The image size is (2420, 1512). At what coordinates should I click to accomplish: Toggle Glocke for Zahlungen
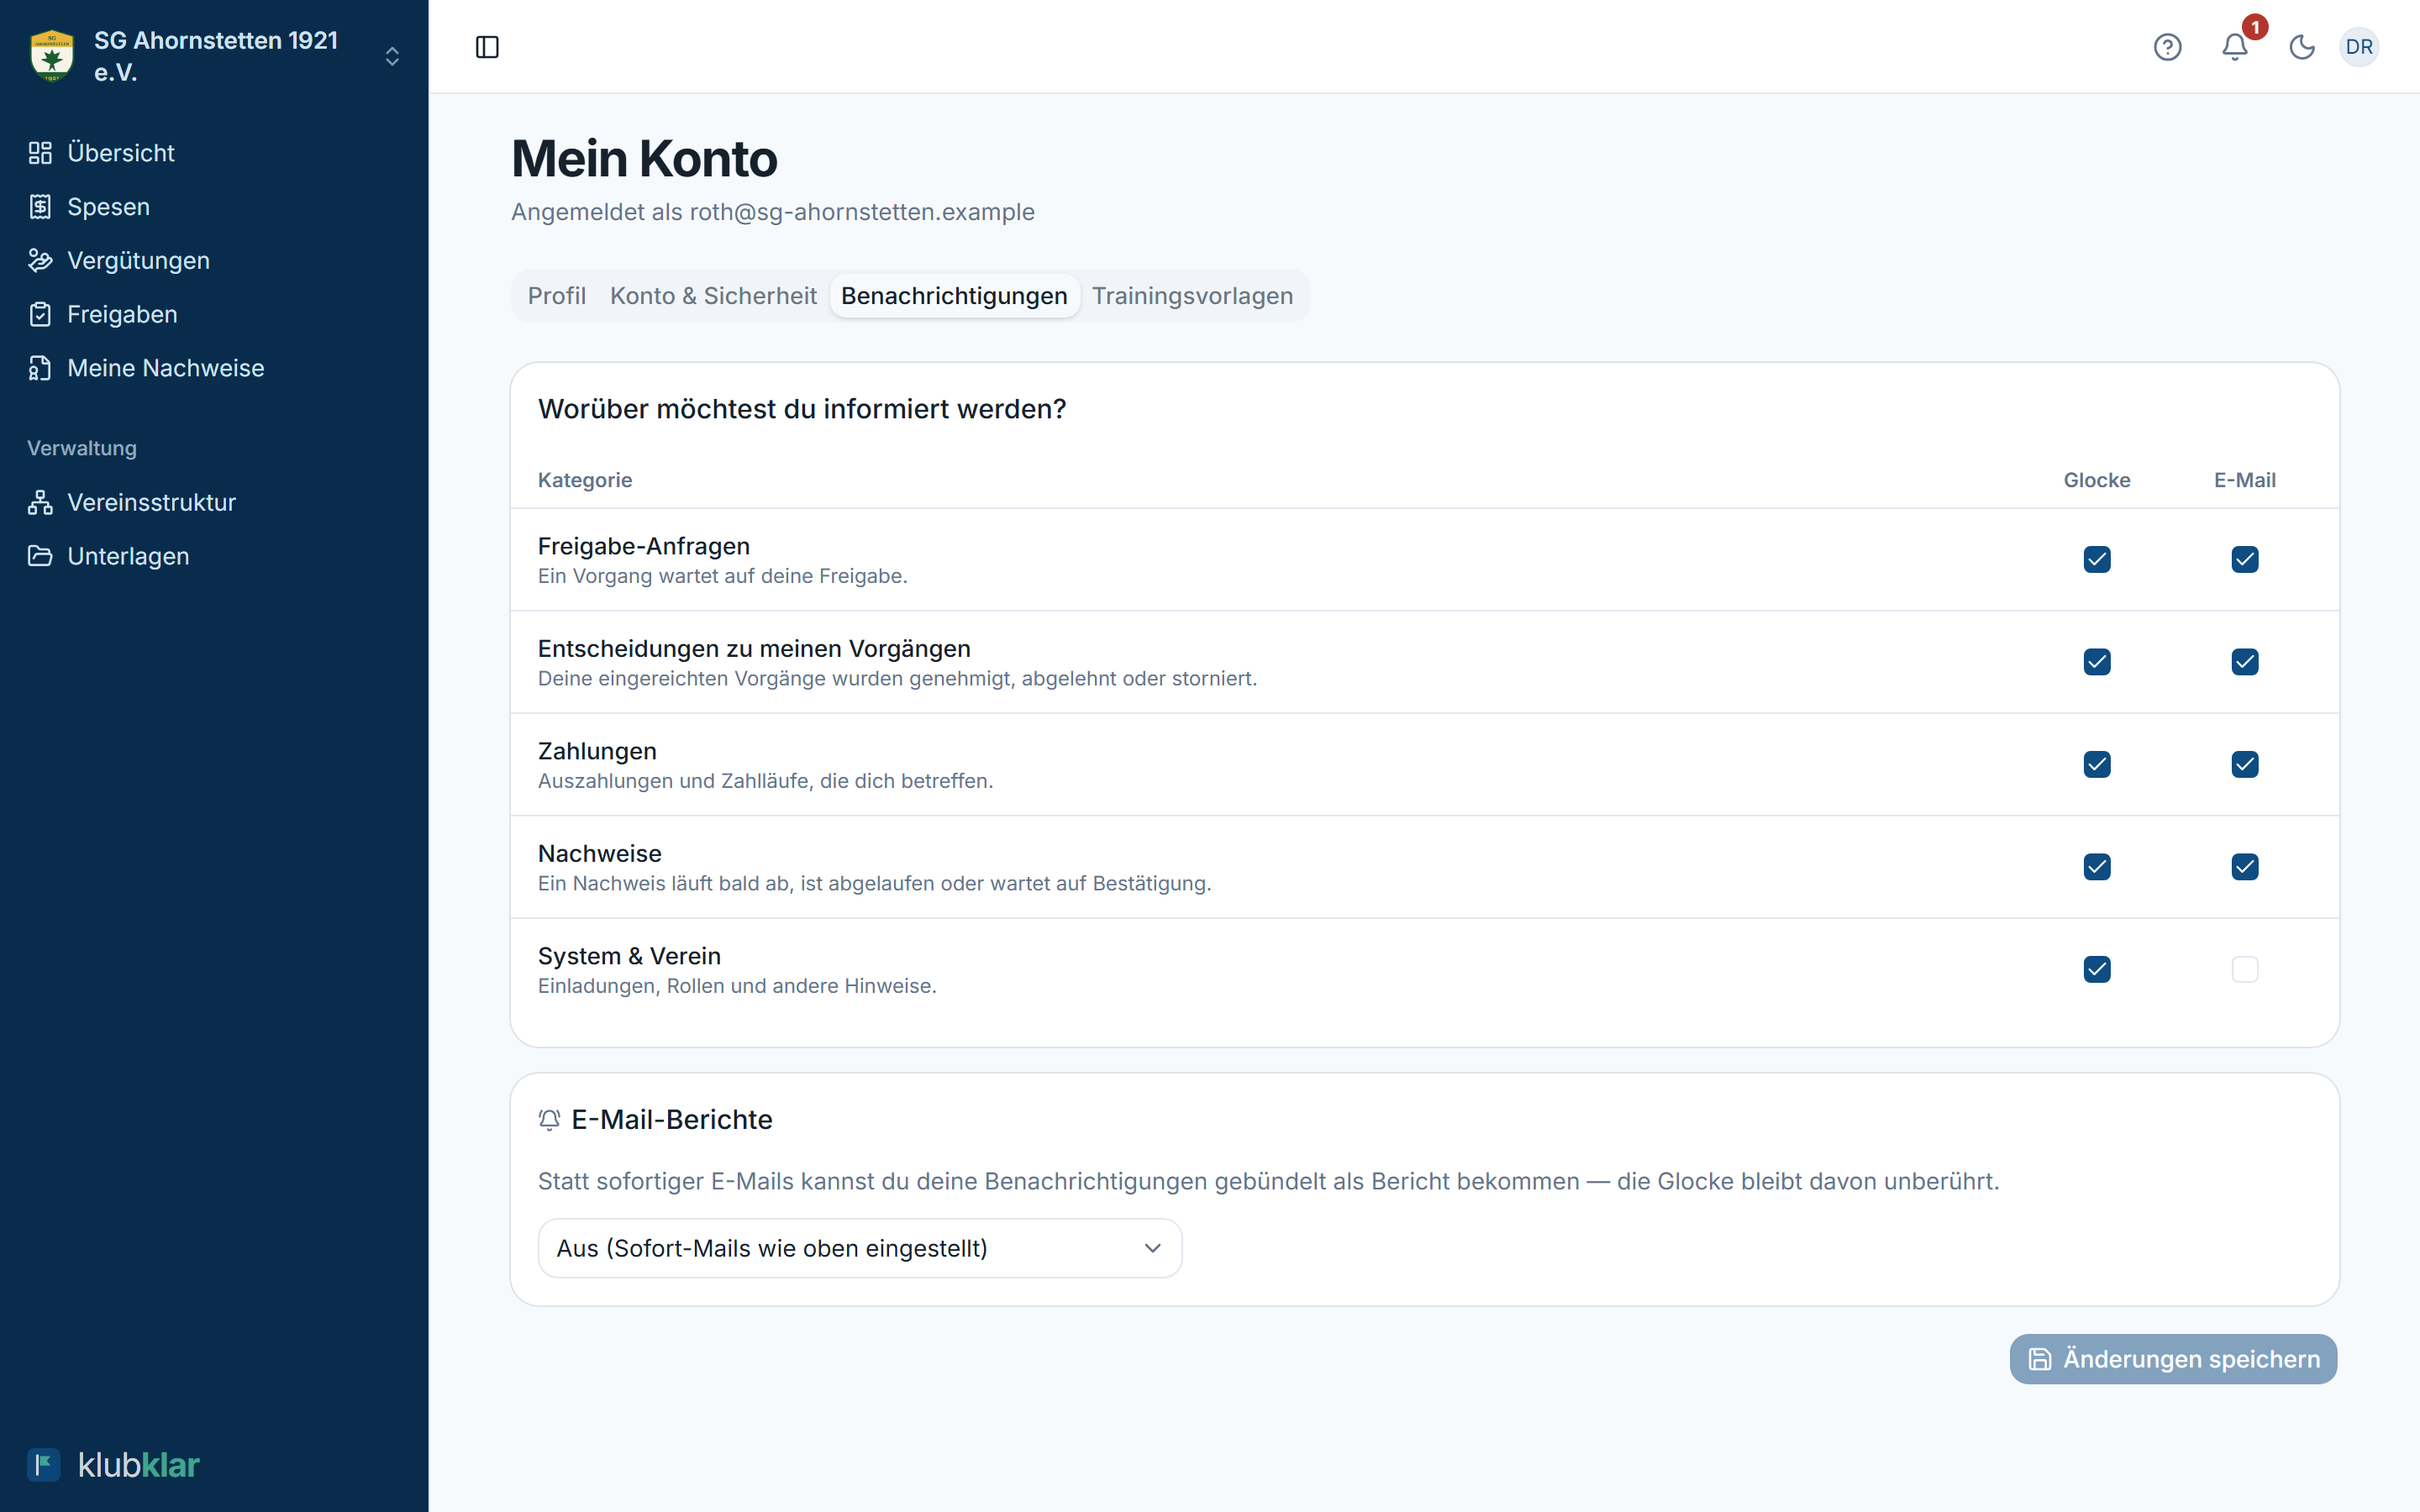click(2097, 764)
